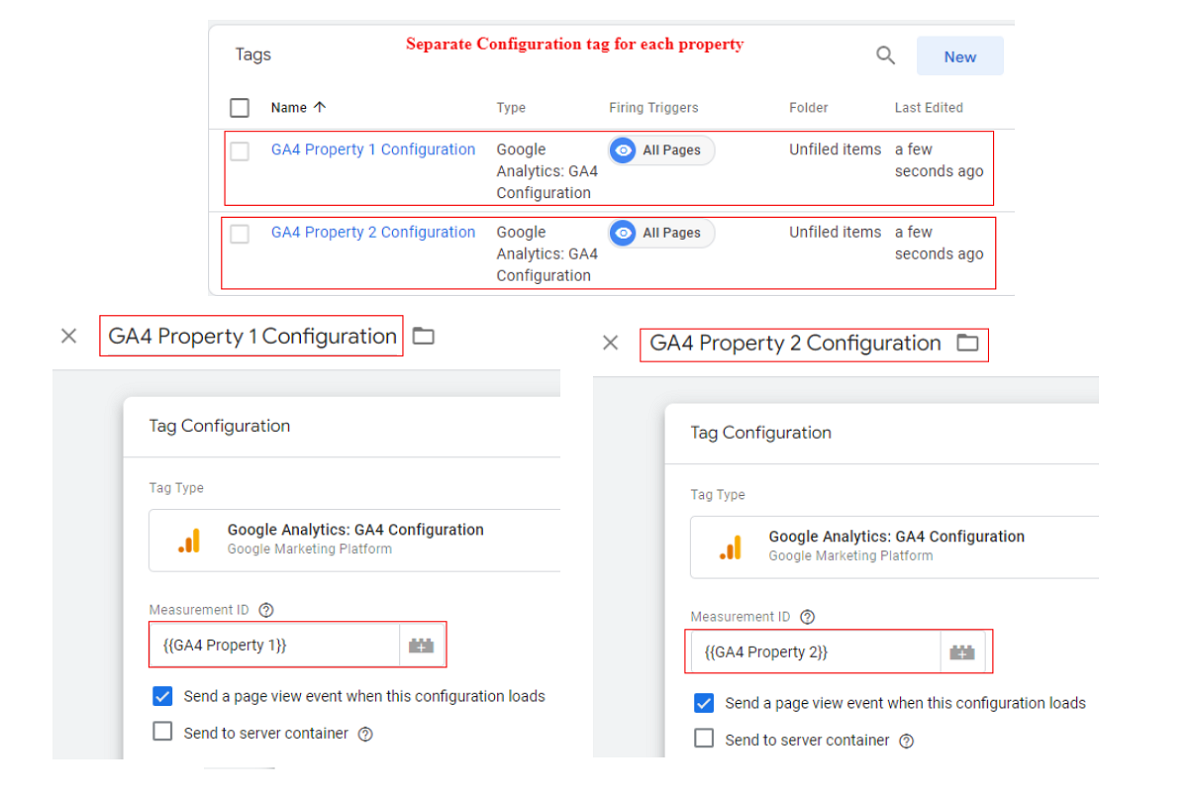Open the variable picker beside {{GA4 Property 2}}
This screenshot has width=1192, height=800.
[963, 651]
